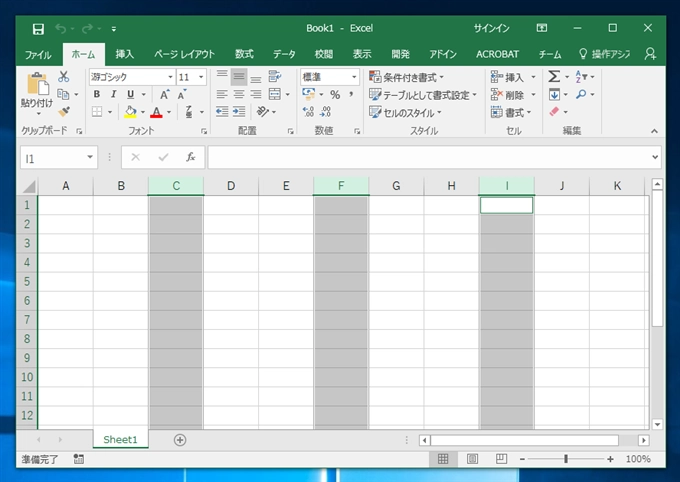The image size is (680, 482).
Task: Switch to Formulas (数式) tab
Action: click(x=244, y=54)
